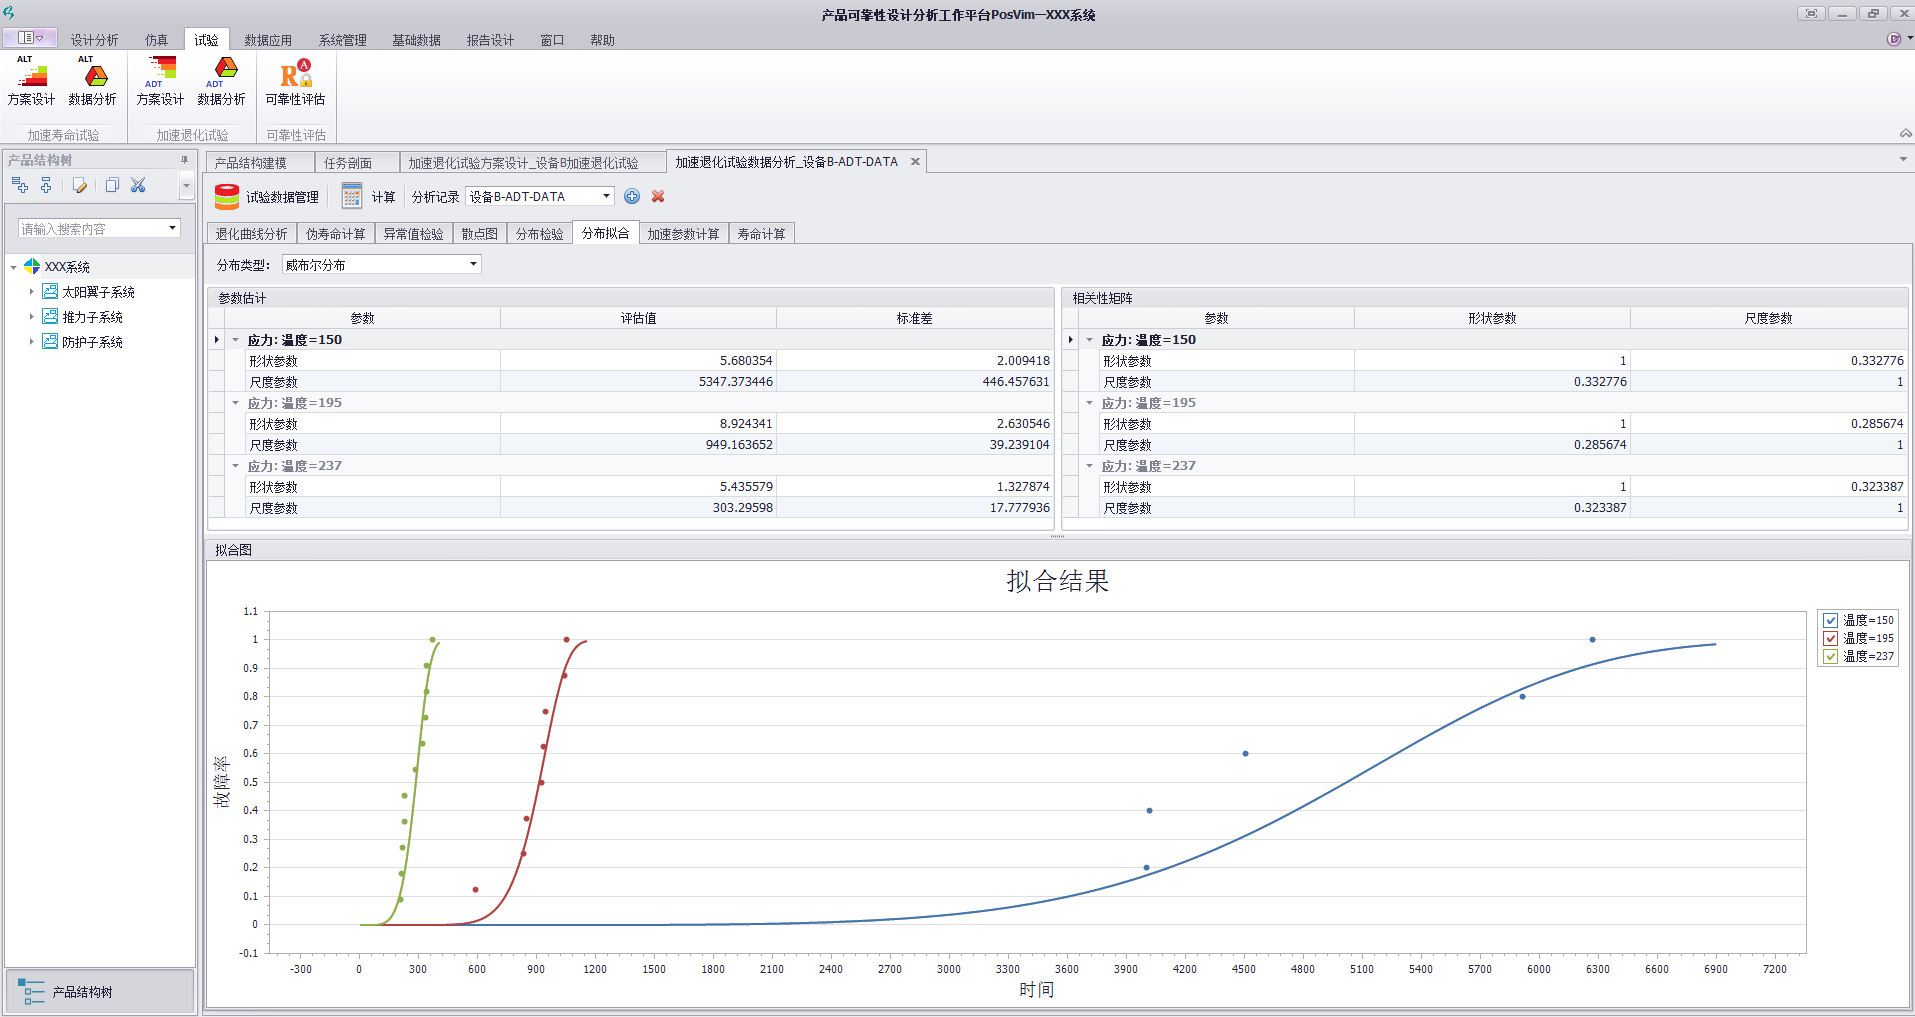
Task: Select 形状参数 评估值 cell 5.680354
Action: pos(638,360)
